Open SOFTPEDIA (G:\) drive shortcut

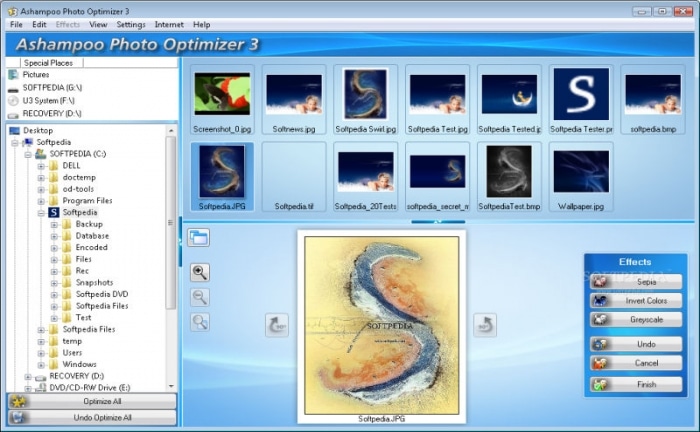point(52,87)
